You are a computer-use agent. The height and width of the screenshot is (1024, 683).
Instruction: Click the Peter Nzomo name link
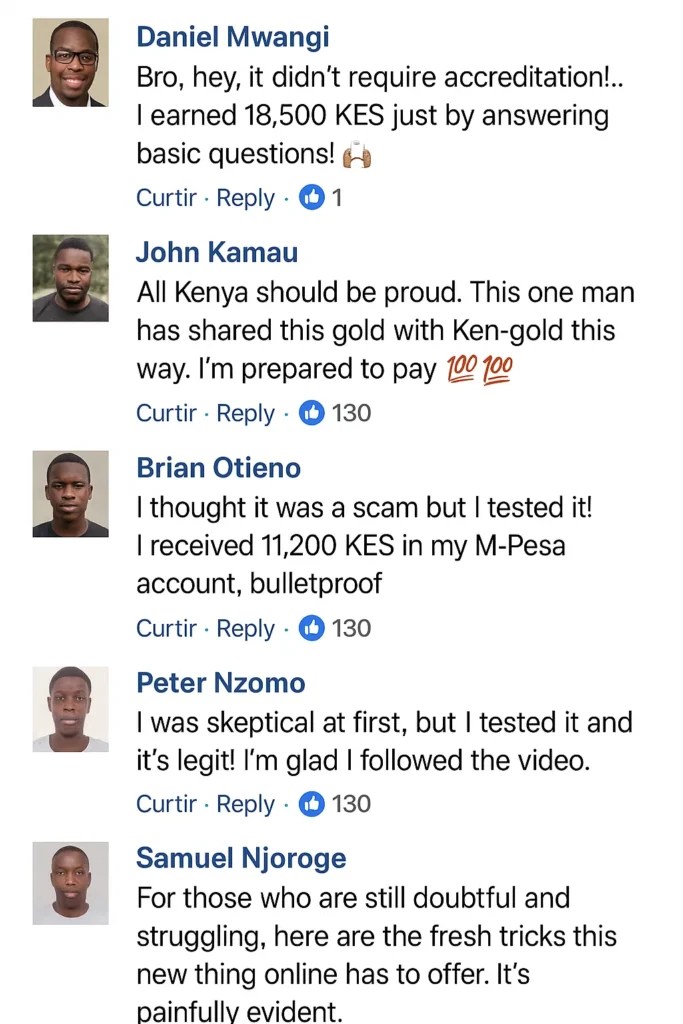[221, 683]
